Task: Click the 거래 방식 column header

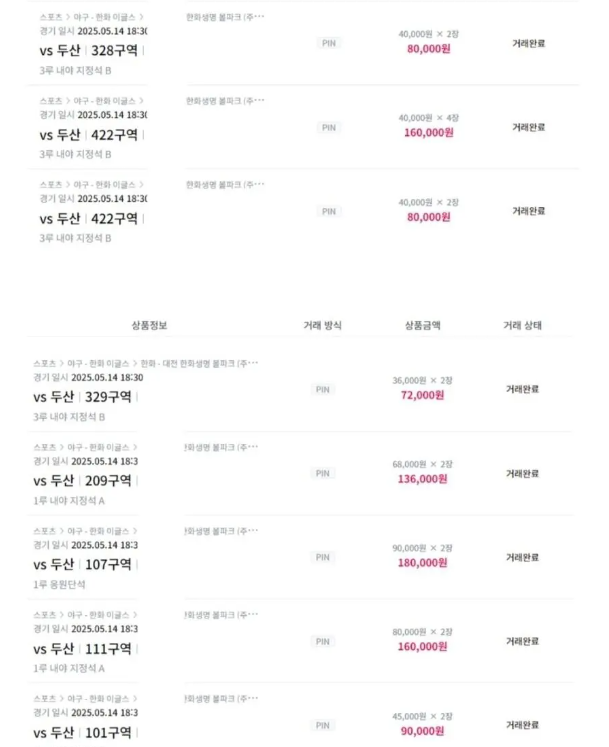Action: click(323, 325)
